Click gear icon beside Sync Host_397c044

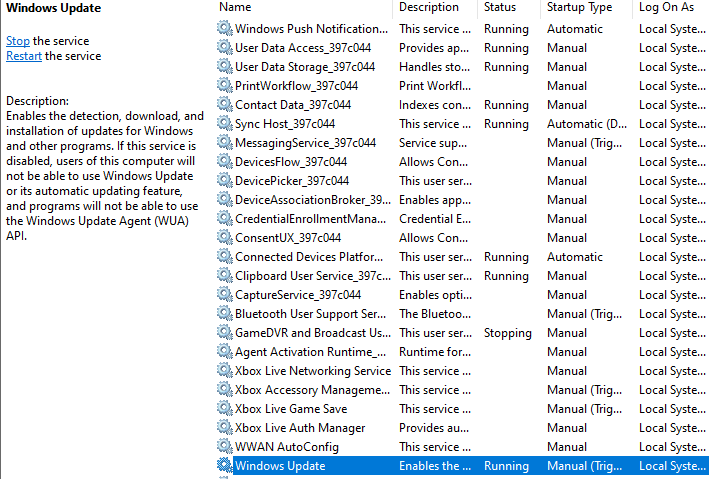[224, 123]
